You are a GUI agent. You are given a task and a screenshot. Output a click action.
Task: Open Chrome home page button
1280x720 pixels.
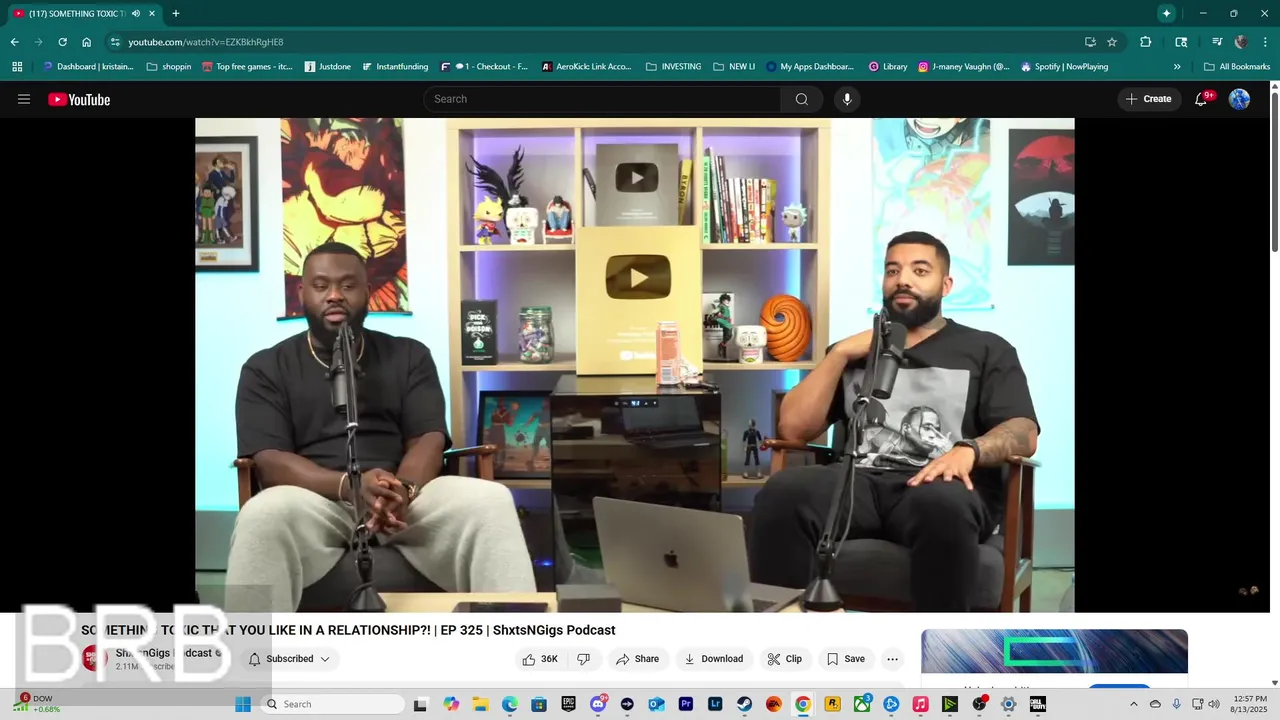pos(87,42)
